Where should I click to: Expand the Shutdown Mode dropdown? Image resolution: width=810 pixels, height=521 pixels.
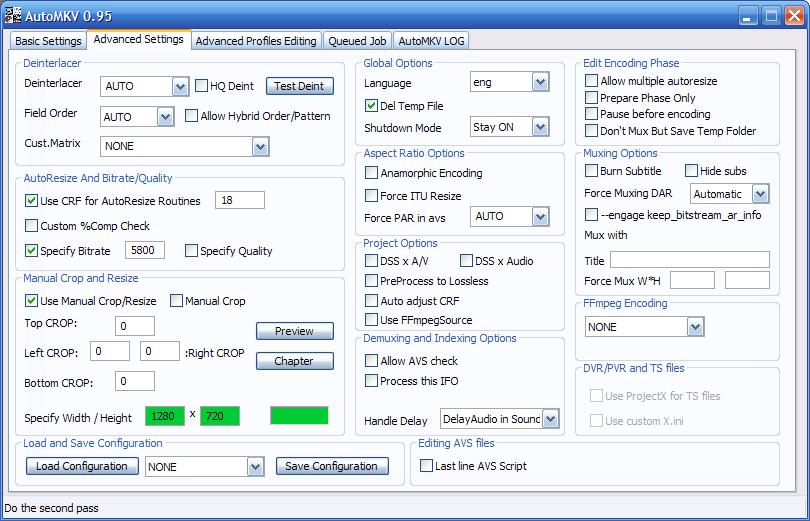[540, 127]
